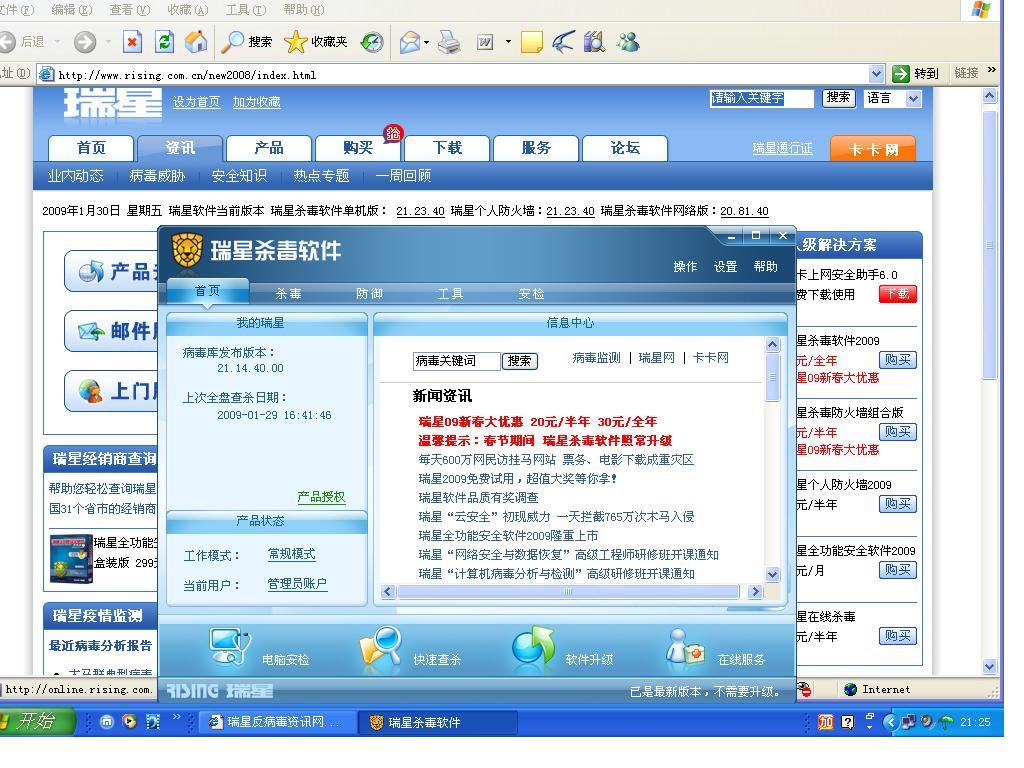The width and height of the screenshot is (1024, 768).
Task: Open the 设置 menu in Rising
Action: click(x=725, y=266)
